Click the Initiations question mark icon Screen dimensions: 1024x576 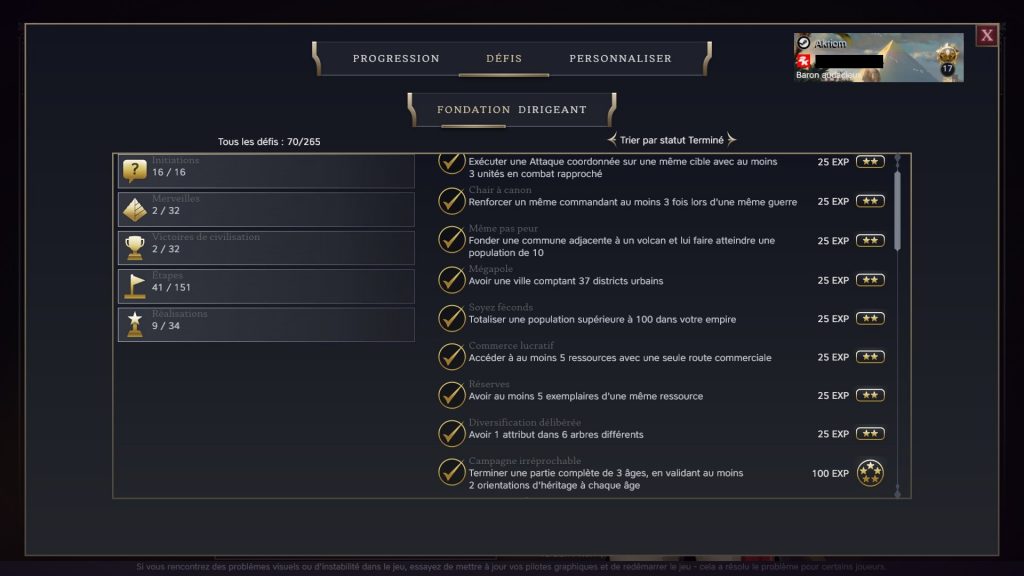click(x=134, y=171)
